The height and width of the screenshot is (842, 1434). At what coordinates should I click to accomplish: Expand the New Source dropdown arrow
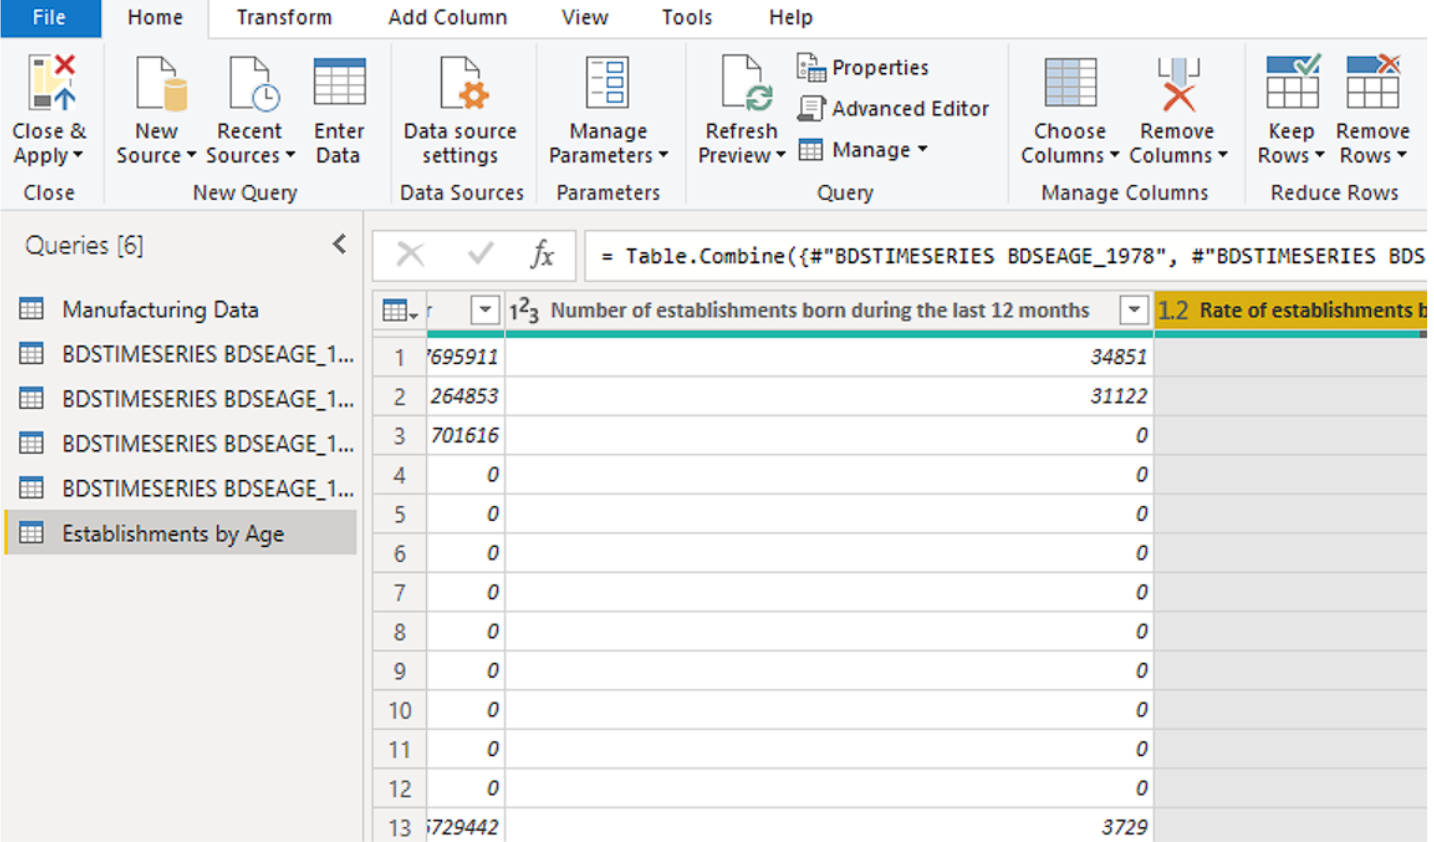(x=191, y=155)
